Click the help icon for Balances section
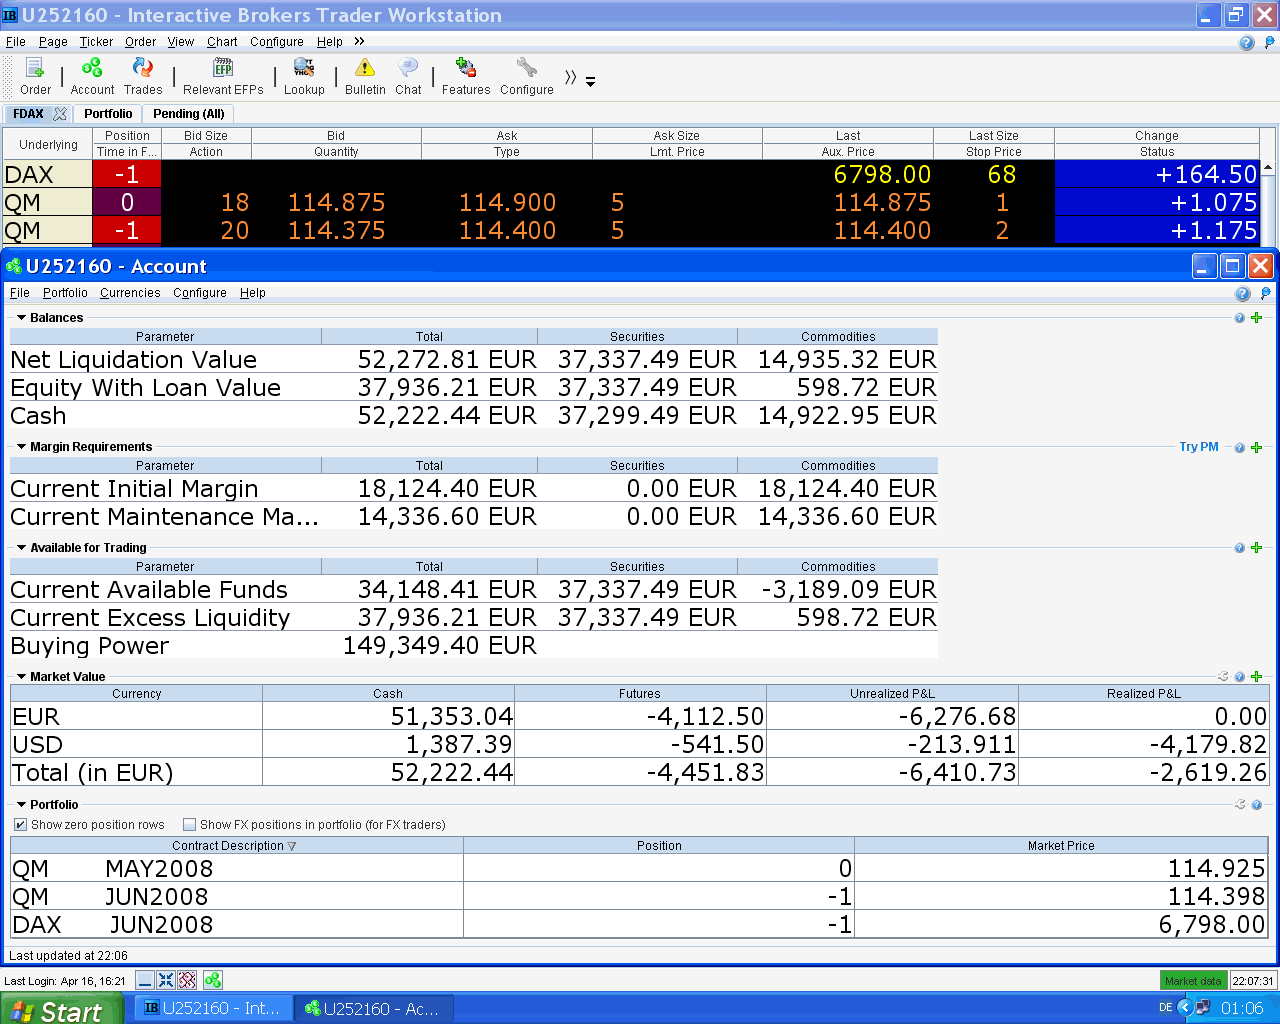Screen dimensions: 1280x1024 (x=1240, y=318)
